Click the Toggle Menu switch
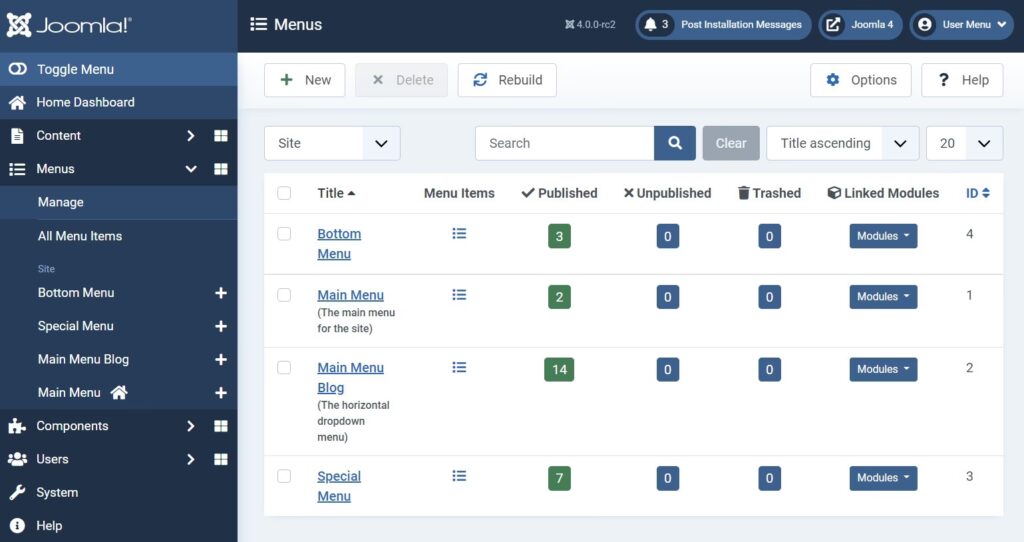The image size is (1024, 542). pos(17,69)
